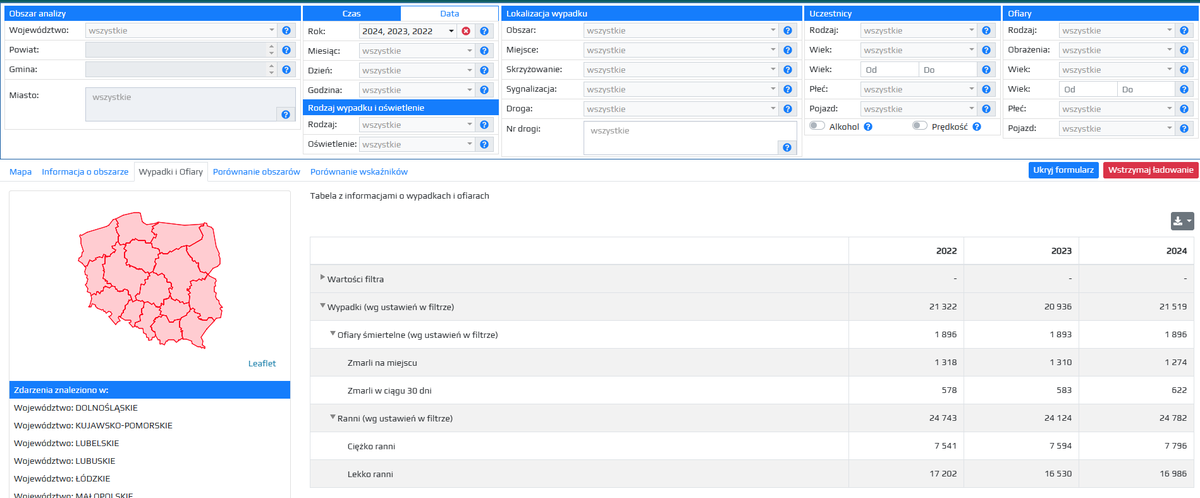Open the help icon inside the Miasto box
Image resolution: width=1200 pixels, height=498 pixels.
[287, 115]
